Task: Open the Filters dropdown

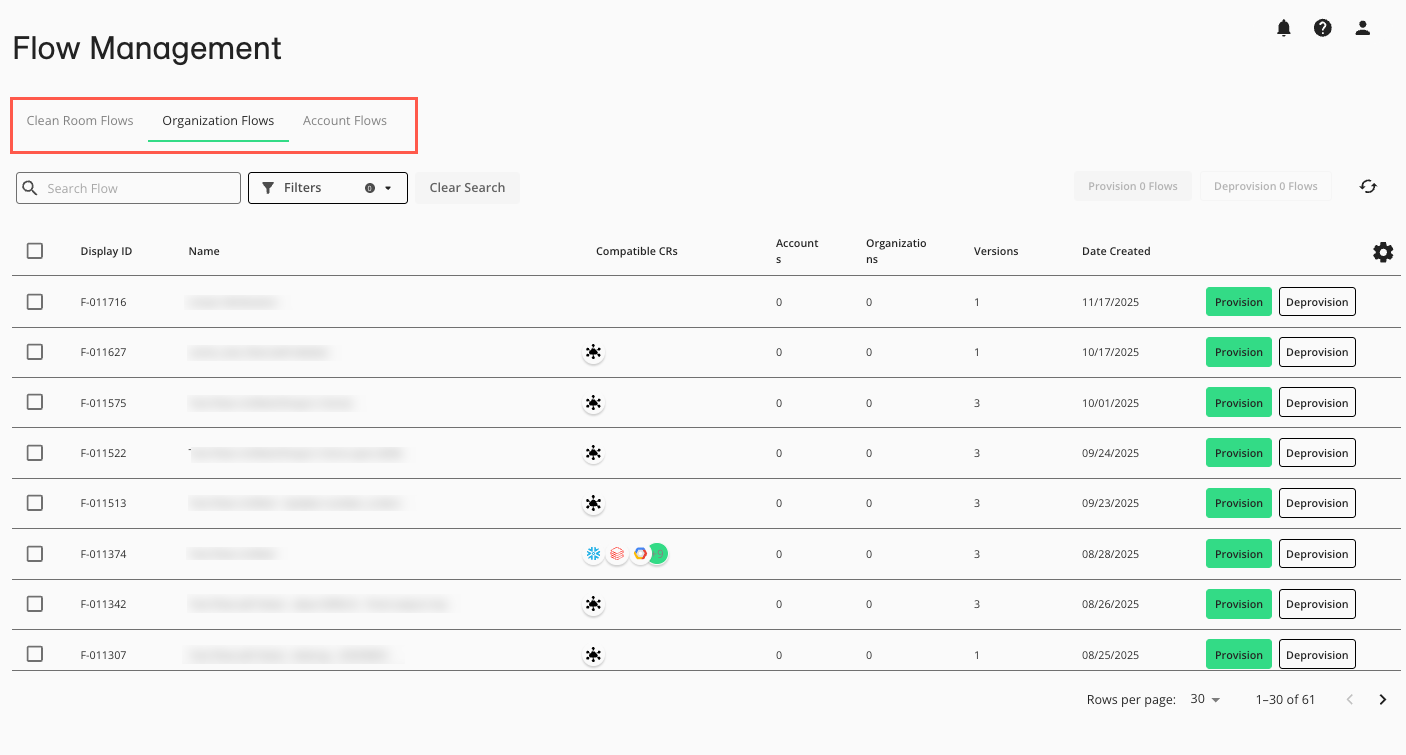Action: (x=328, y=188)
